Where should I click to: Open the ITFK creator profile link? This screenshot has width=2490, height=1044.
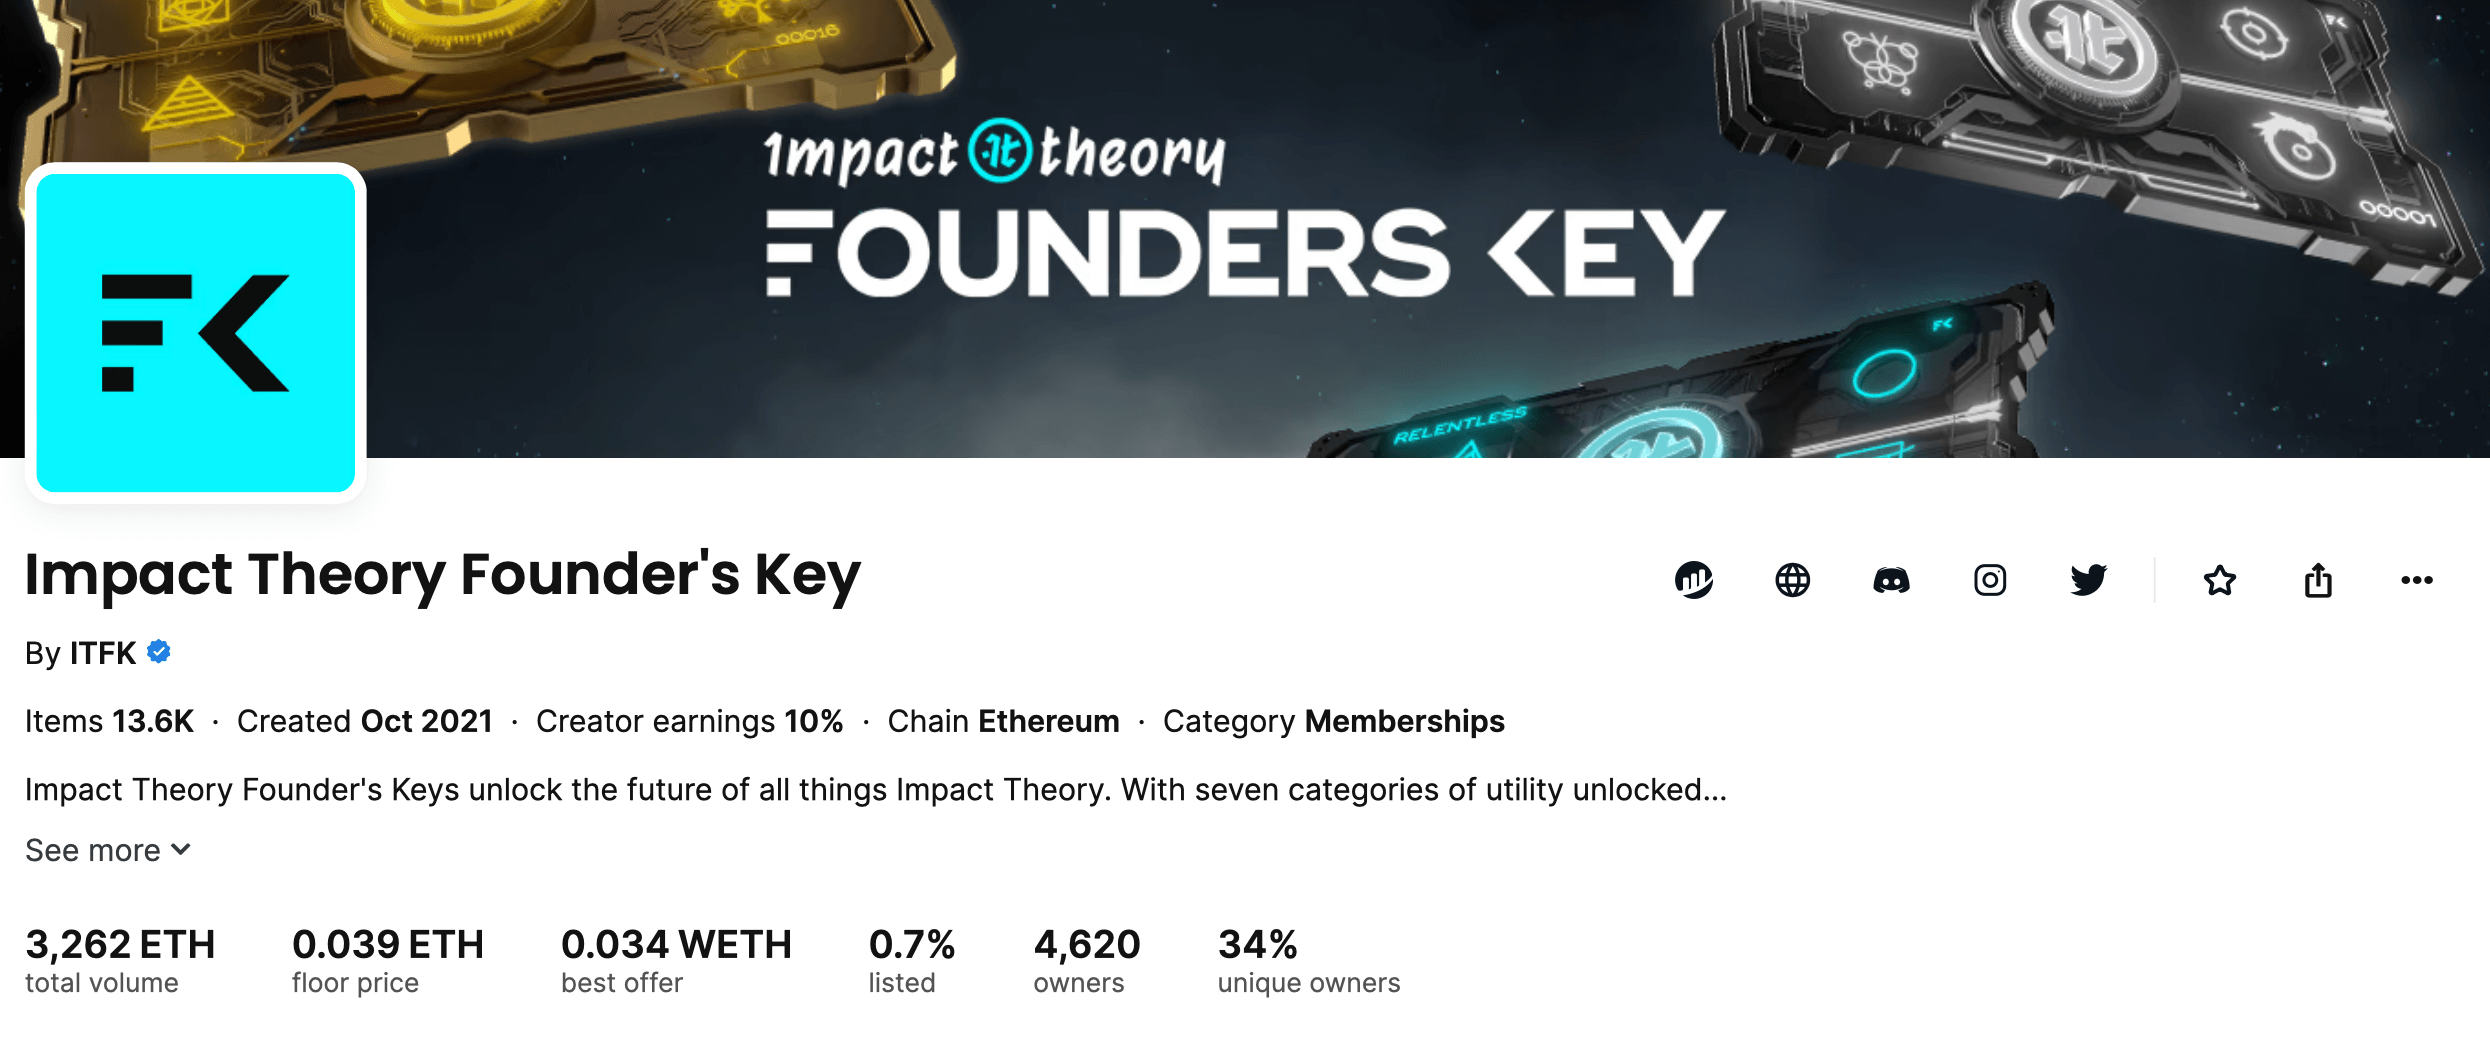[x=102, y=653]
